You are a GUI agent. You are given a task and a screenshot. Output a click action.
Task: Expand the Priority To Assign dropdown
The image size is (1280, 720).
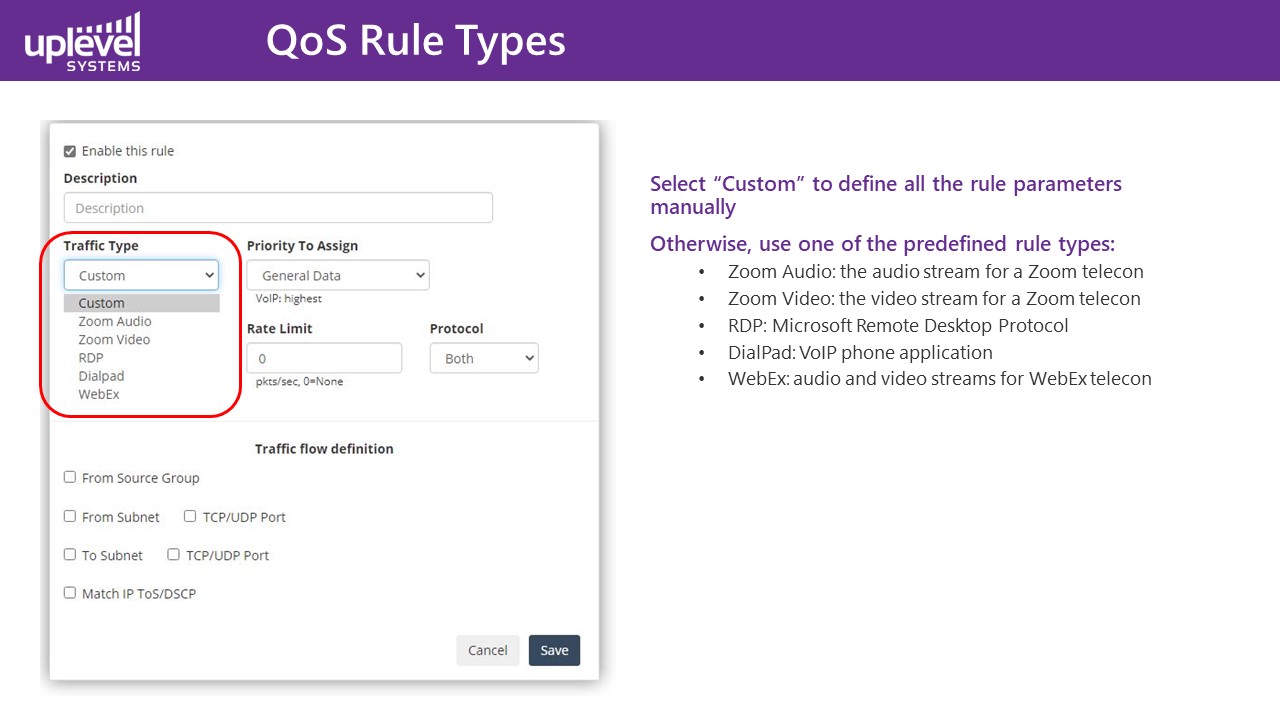[x=338, y=275]
